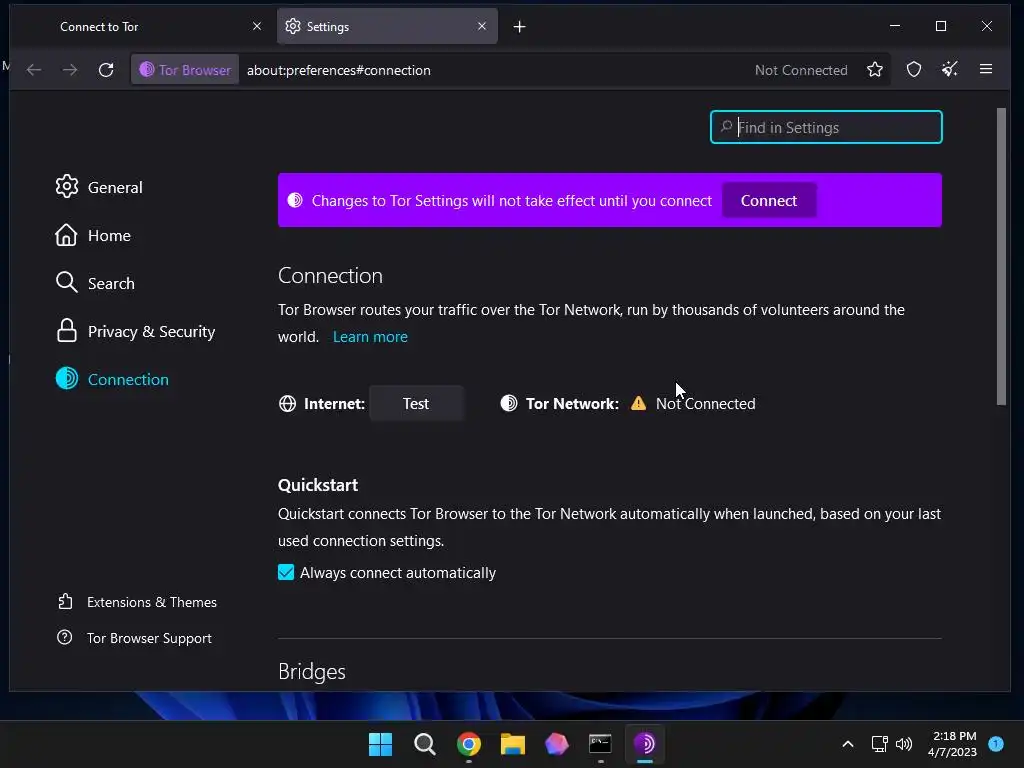Open the notification count badge
This screenshot has width=1024, height=768.
pos(996,743)
